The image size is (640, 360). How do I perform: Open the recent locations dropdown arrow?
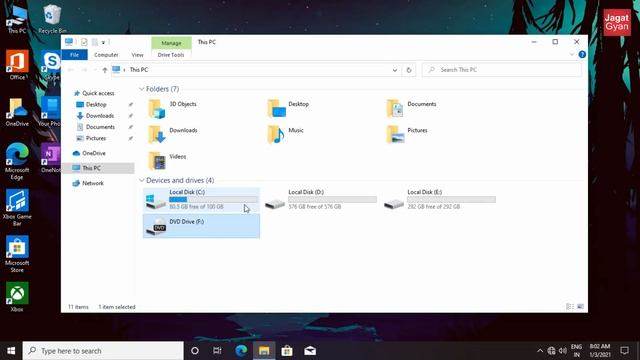95,70
